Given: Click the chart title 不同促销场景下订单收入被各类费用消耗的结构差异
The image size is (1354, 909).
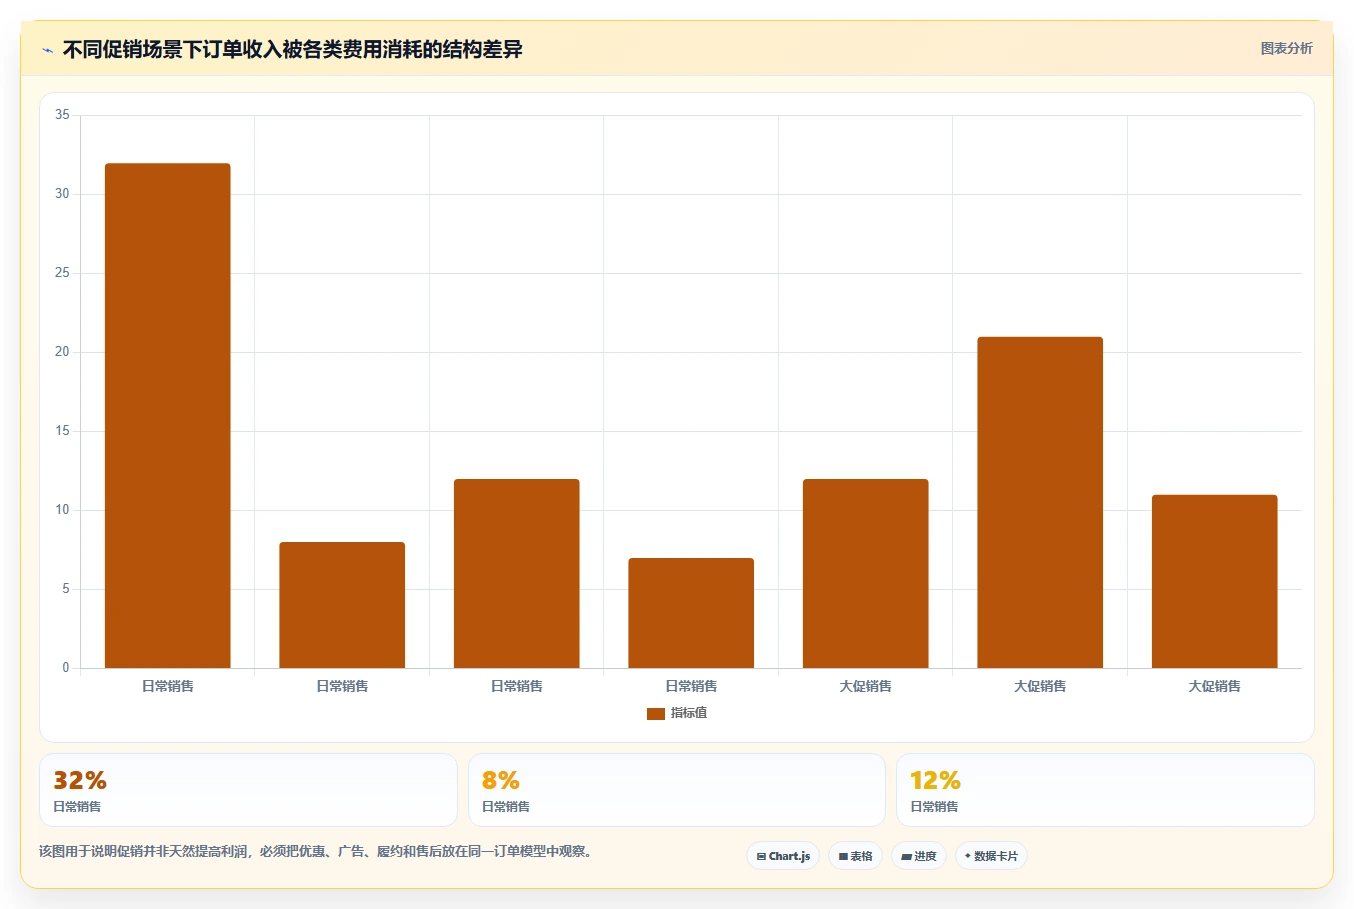Looking at the screenshot, I should tap(292, 49).
